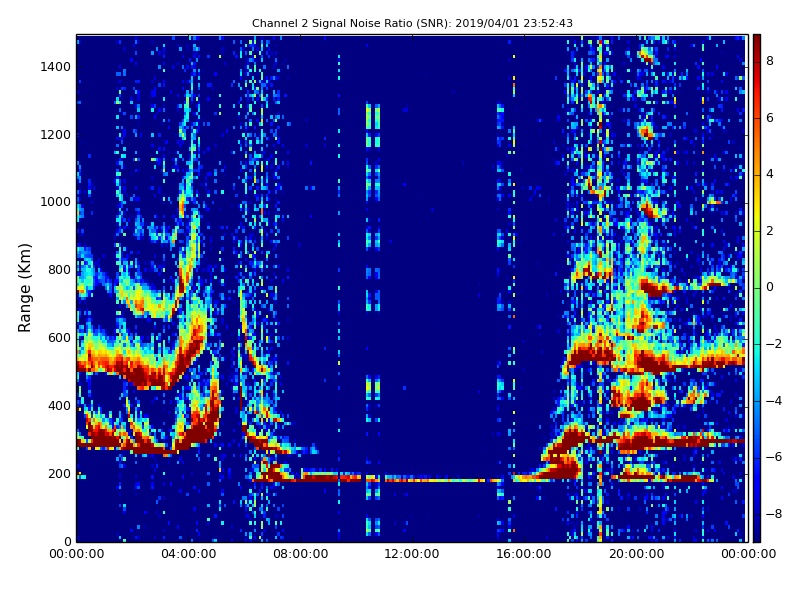Click the colorbar label 2
The width and height of the screenshot is (800, 600).
pyautogui.click(x=770, y=231)
